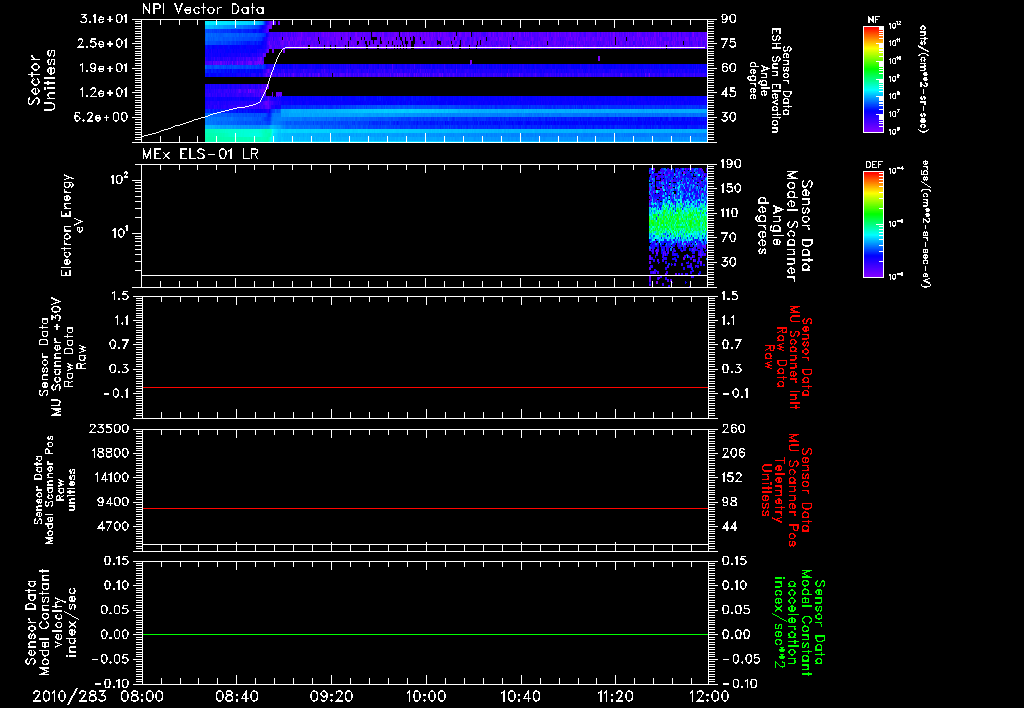Click the "2010/283" date label

click(69, 696)
